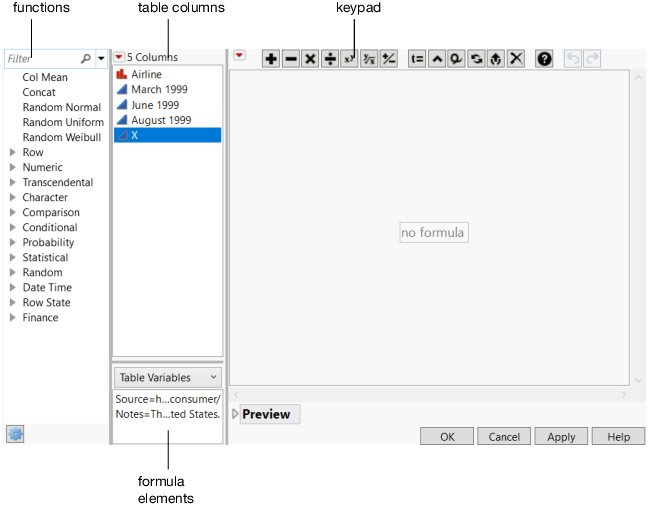The width and height of the screenshot is (648, 513).
Task: Click the multiply keypad button
Action: click(x=310, y=59)
